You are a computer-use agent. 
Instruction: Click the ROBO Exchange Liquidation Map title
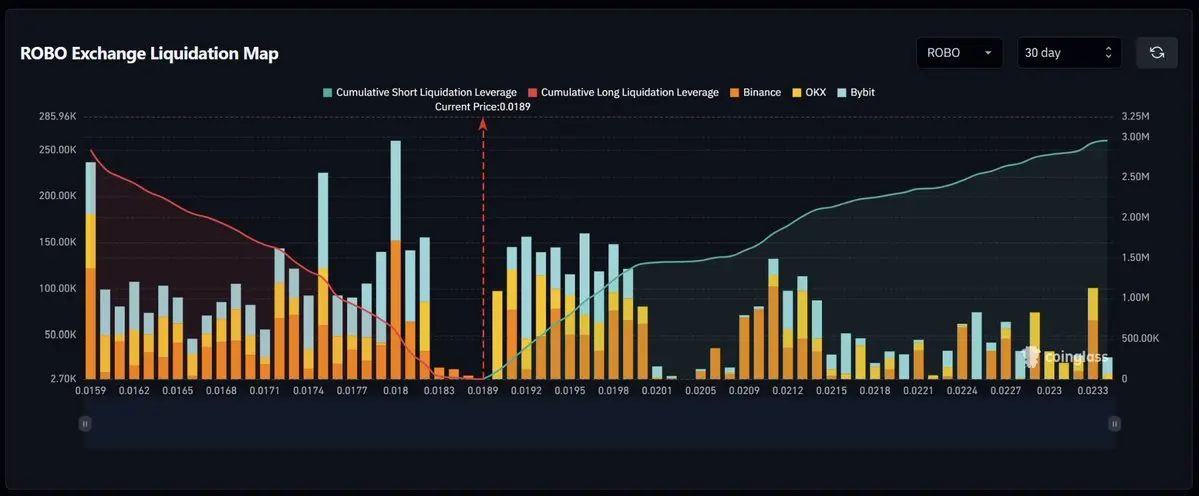point(149,53)
